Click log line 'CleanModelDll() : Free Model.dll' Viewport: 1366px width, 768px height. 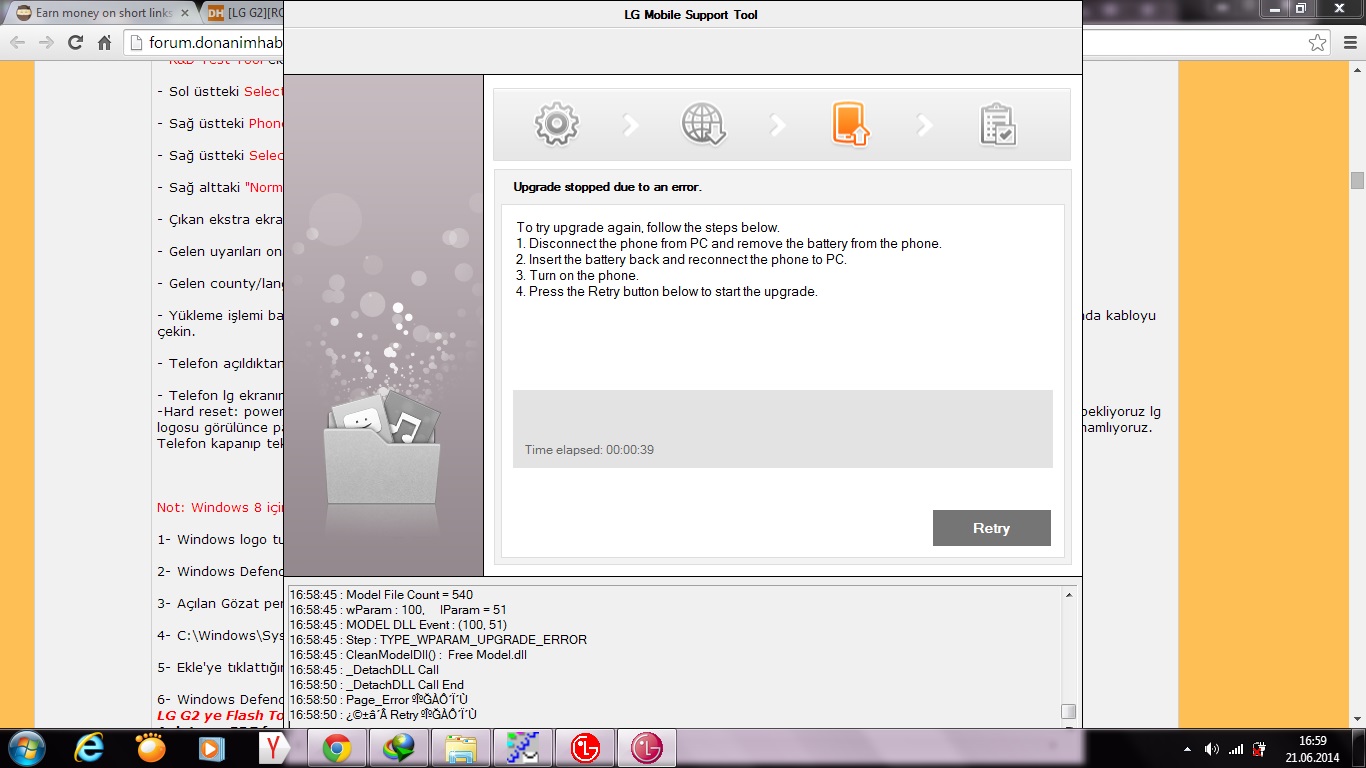point(408,655)
